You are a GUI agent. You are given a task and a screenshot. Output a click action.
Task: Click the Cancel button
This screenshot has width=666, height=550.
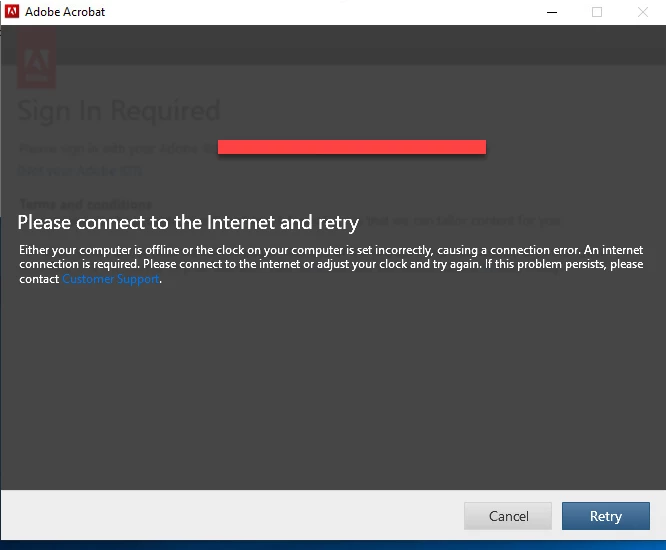click(508, 516)
